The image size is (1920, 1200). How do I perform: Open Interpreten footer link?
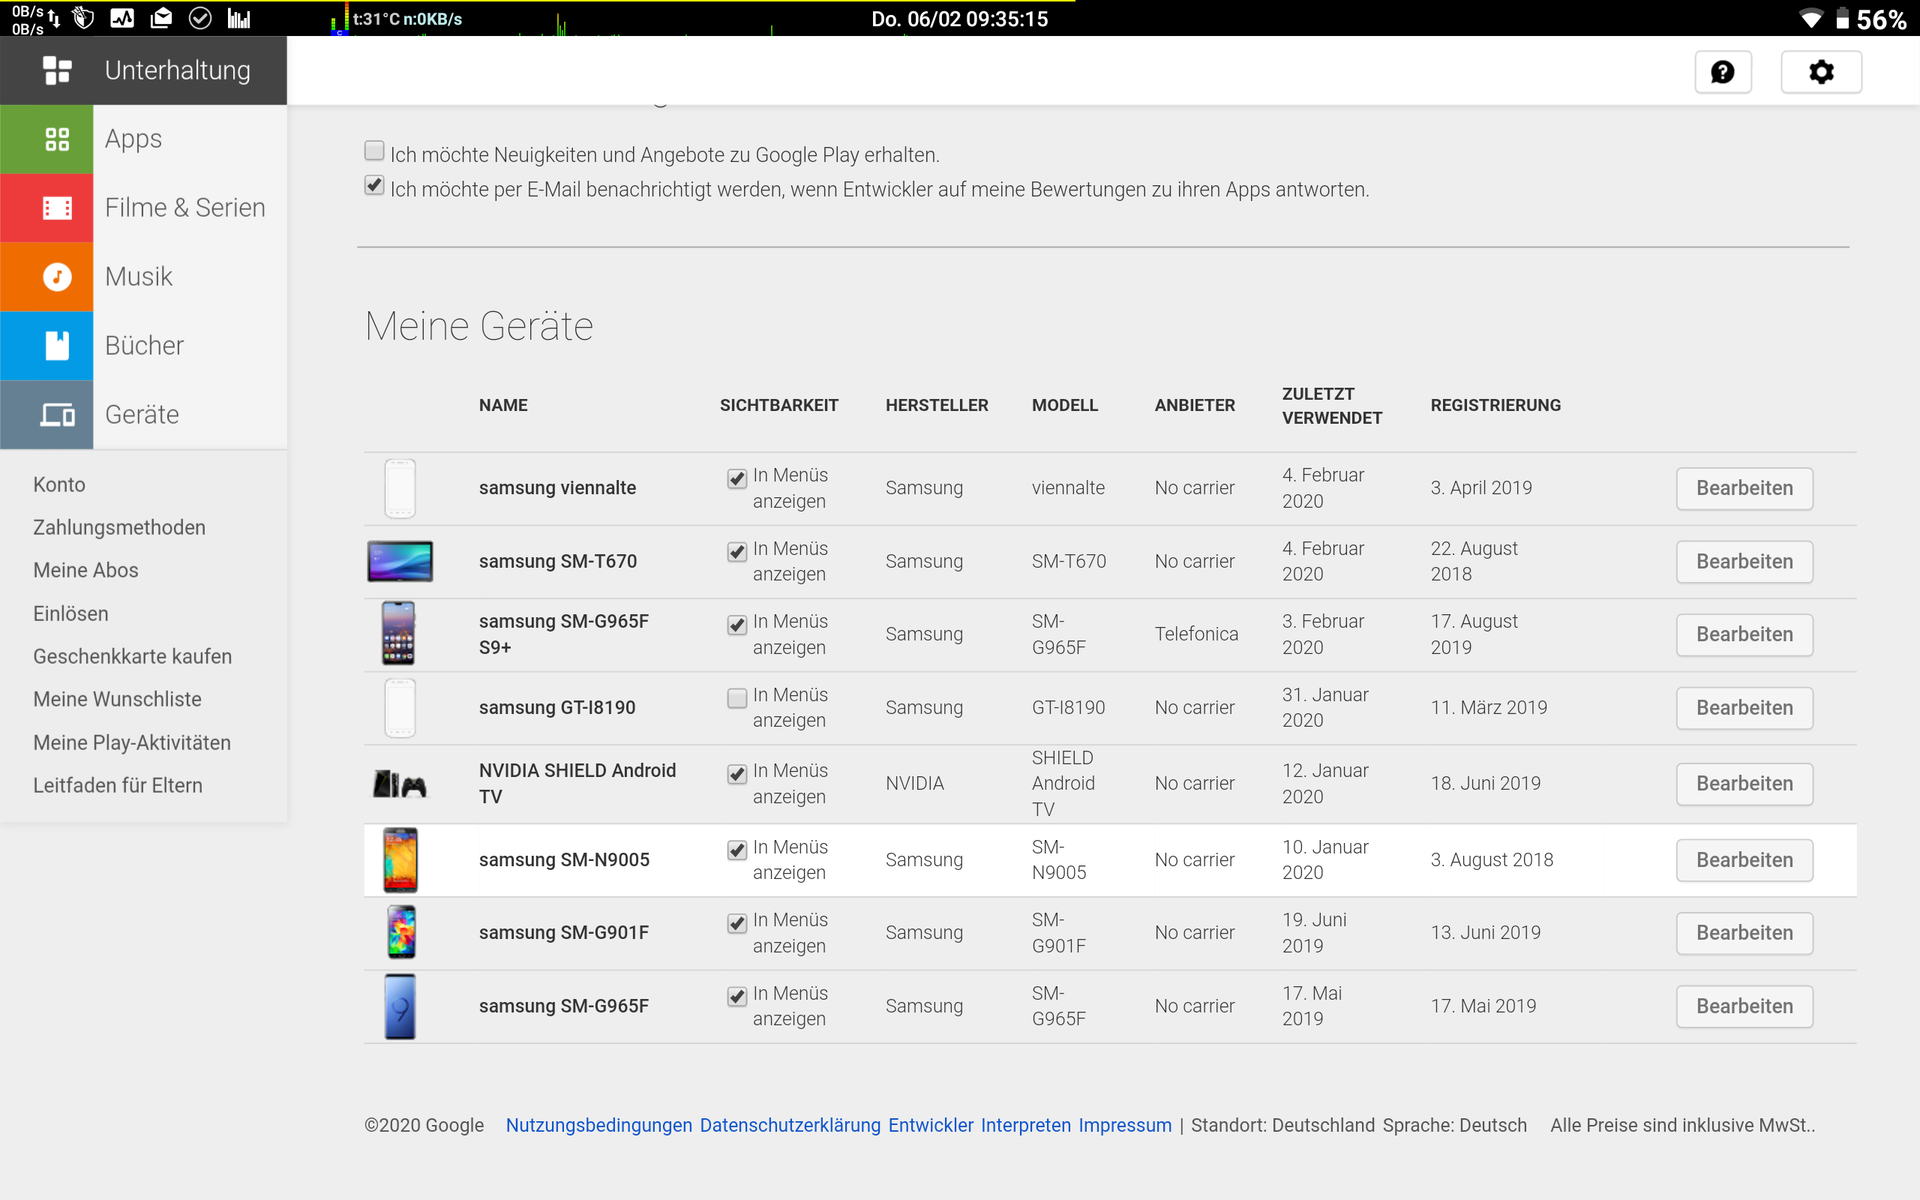tap(1026, 1125)
